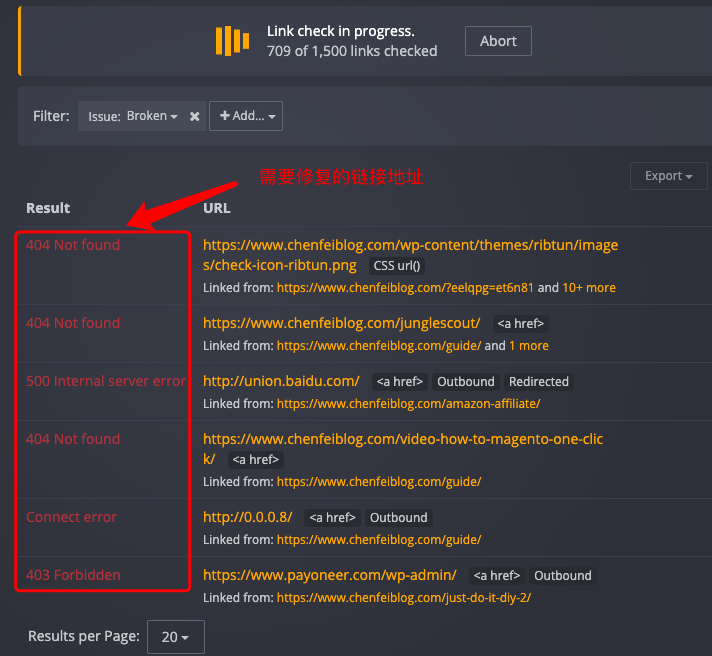This screenshot has height=656, width=712.
Task: Click the Filter: label
Action: click(51, 116)
